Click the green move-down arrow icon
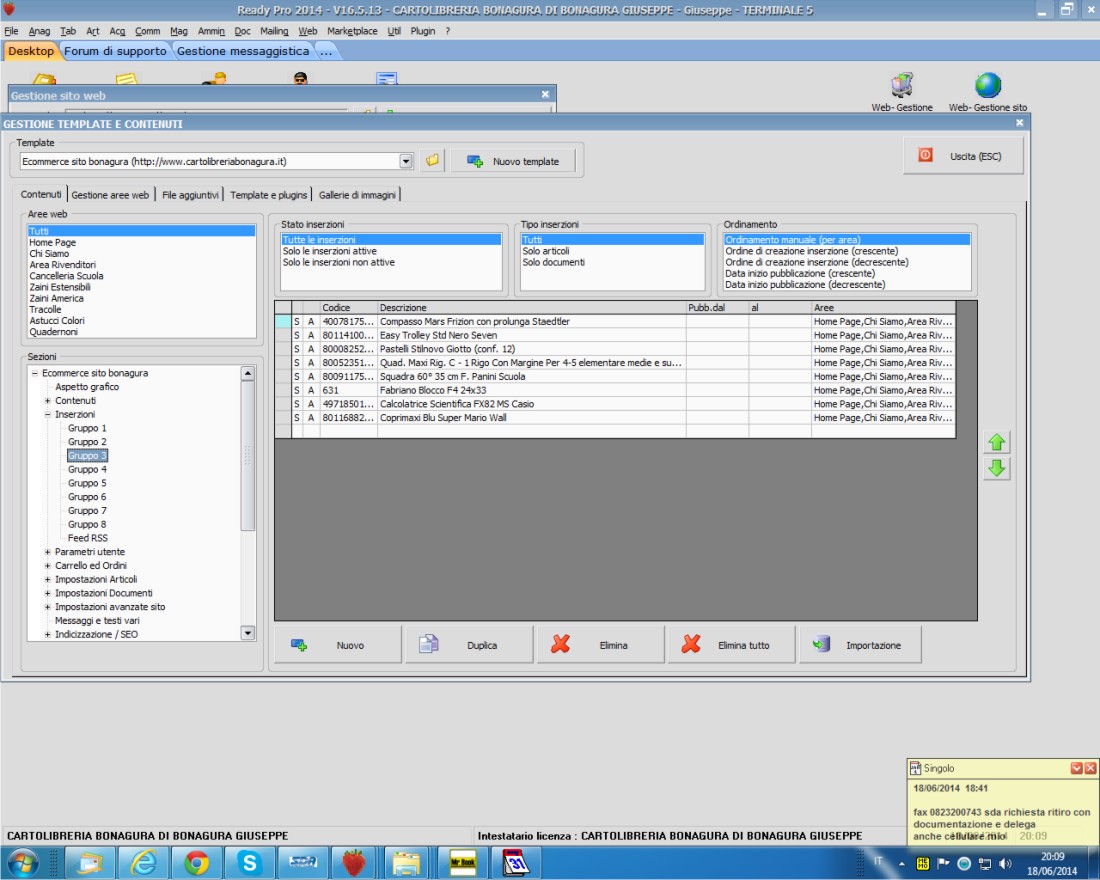The height and width of the screenshot is (880, 1100). (x=996, y=468)
